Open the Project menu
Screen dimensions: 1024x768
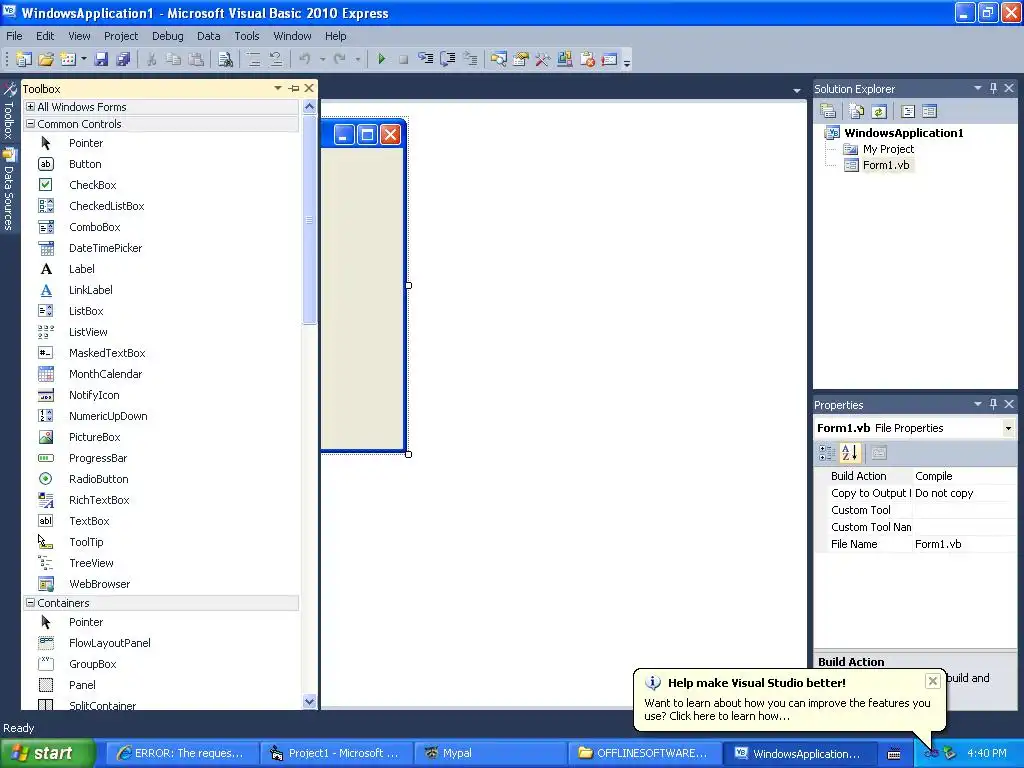coord(121,36)
